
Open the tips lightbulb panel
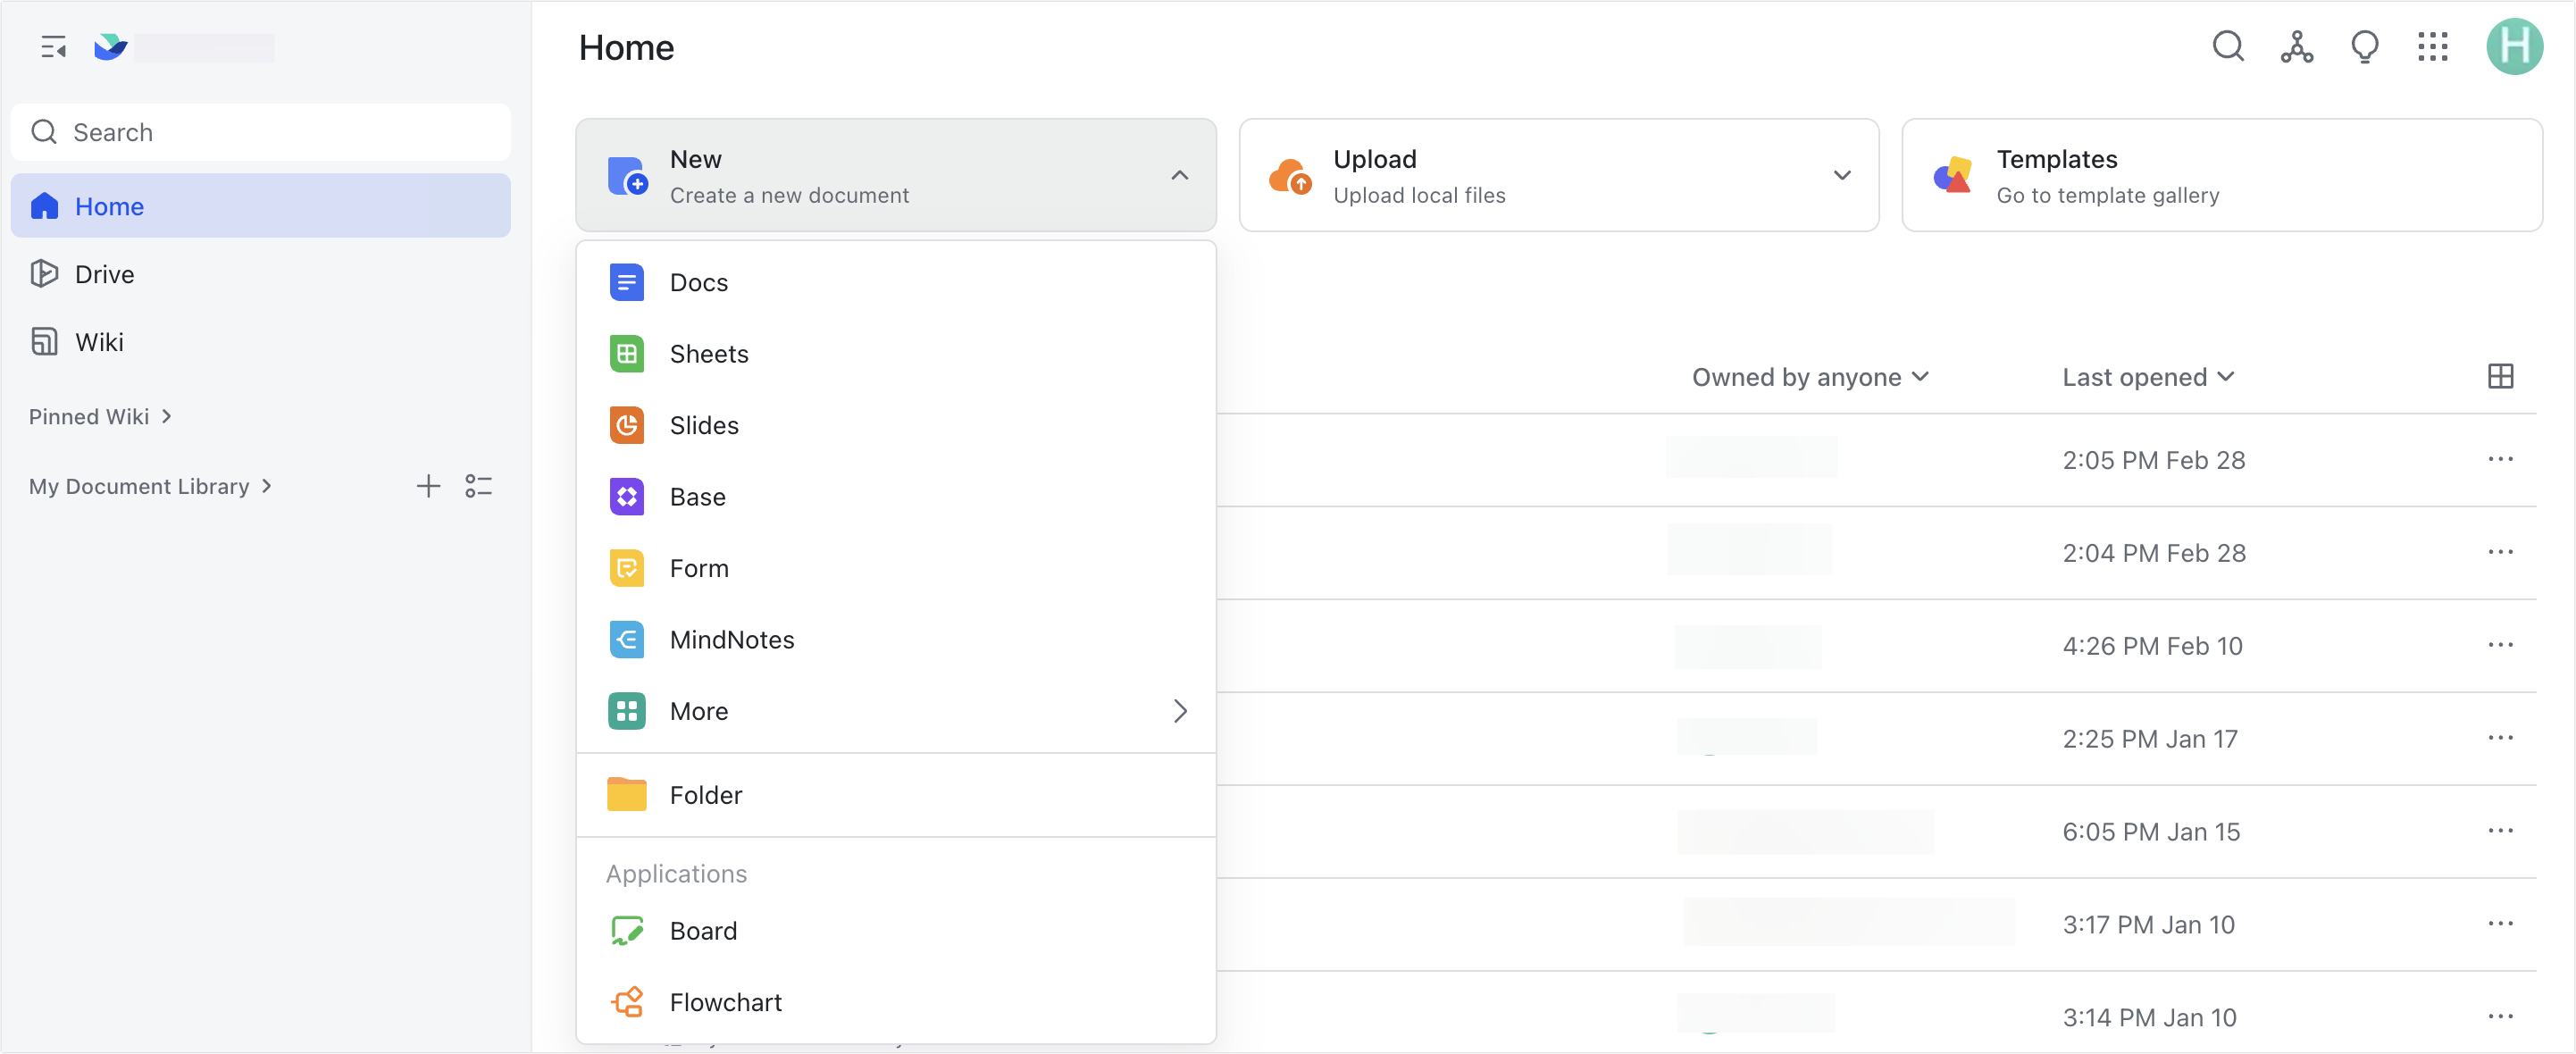click(2365, 46)
